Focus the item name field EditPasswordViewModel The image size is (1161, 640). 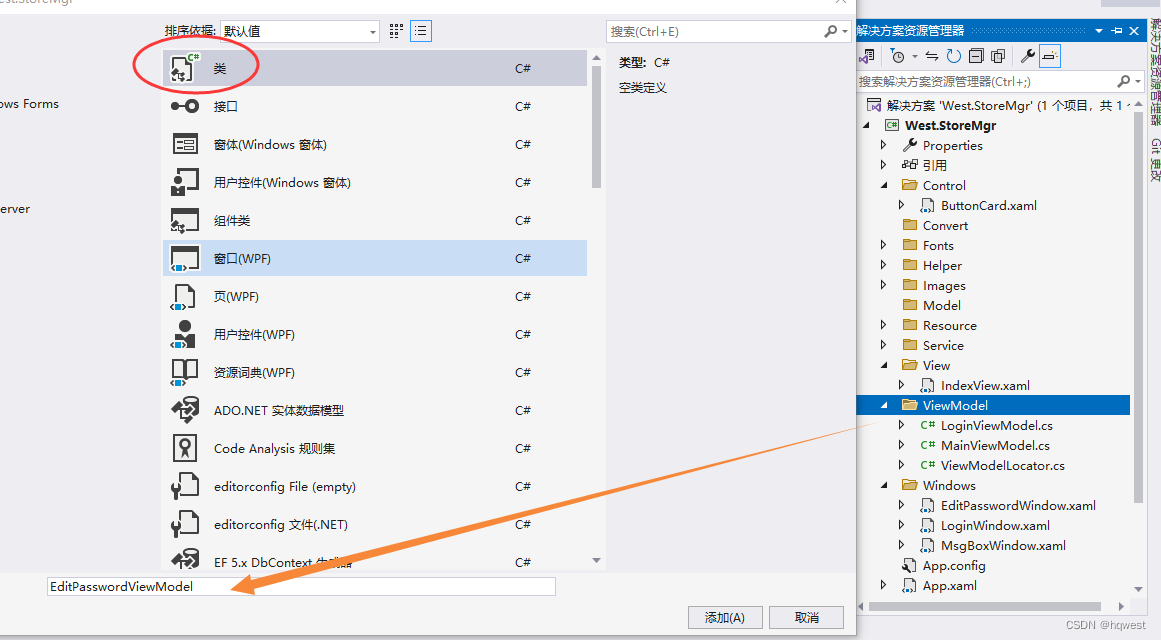tap(301, 587)
